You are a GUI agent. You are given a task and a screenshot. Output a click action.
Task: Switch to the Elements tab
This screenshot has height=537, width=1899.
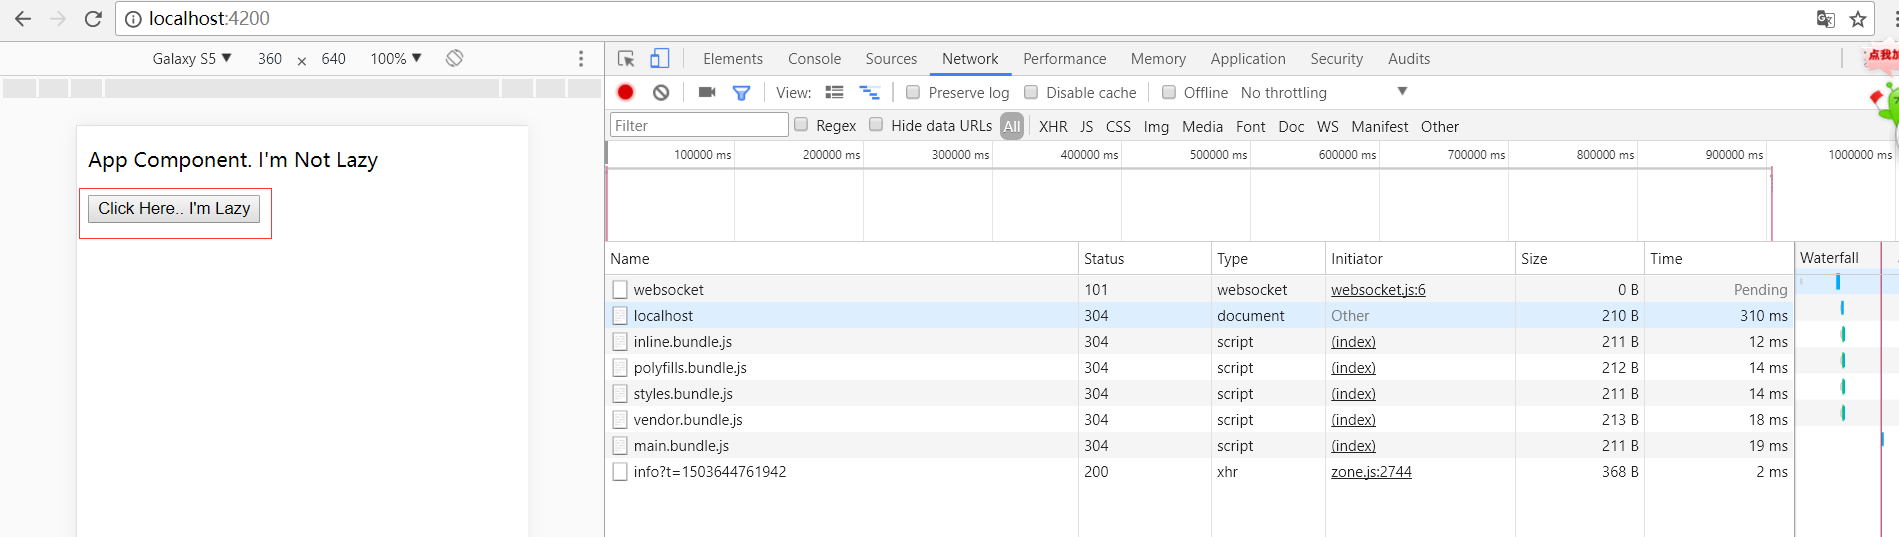click(x=733, y=59)
